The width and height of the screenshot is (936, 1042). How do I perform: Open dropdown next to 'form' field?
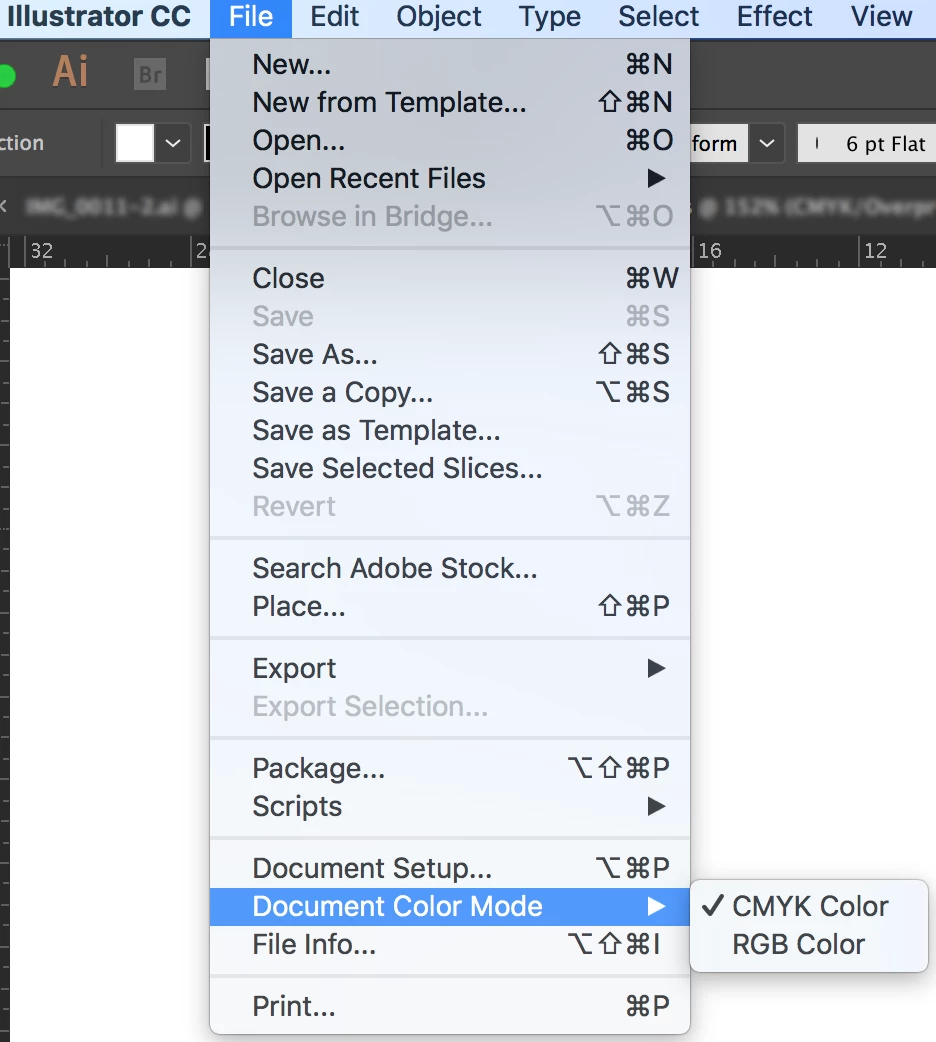[766, 143]
